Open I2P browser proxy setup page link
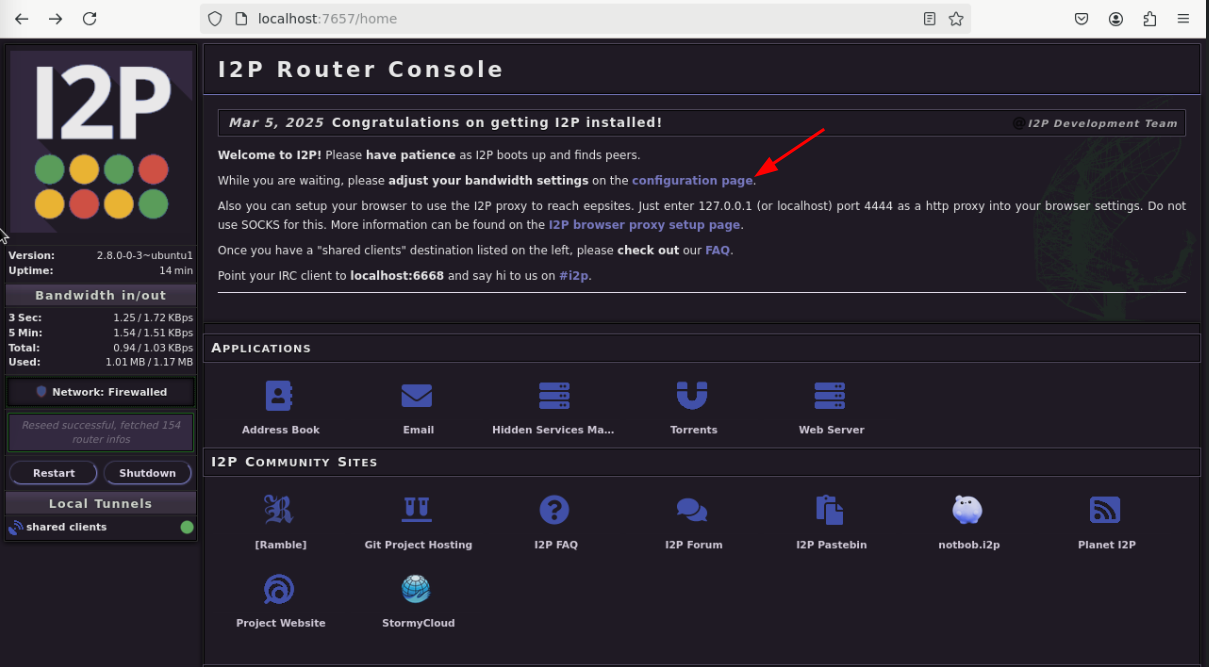1209x667 pixels. 644,225
